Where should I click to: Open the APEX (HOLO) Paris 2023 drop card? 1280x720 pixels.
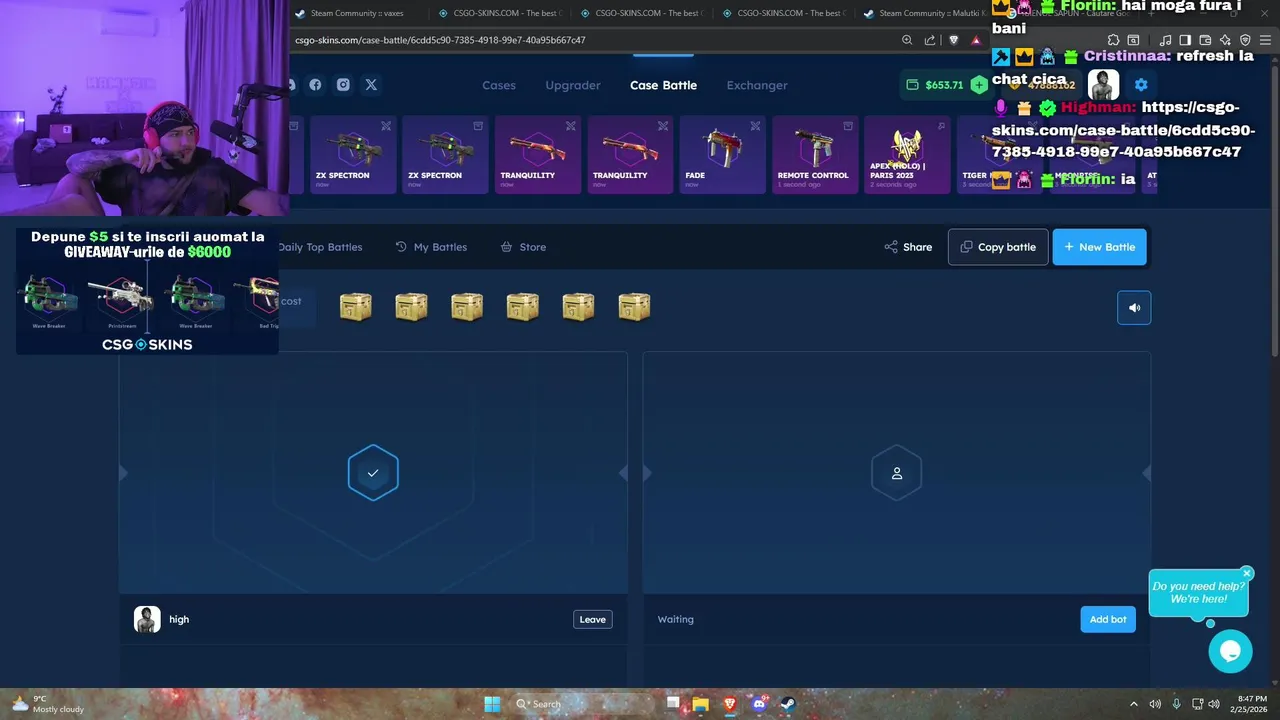tap(907, 155)
